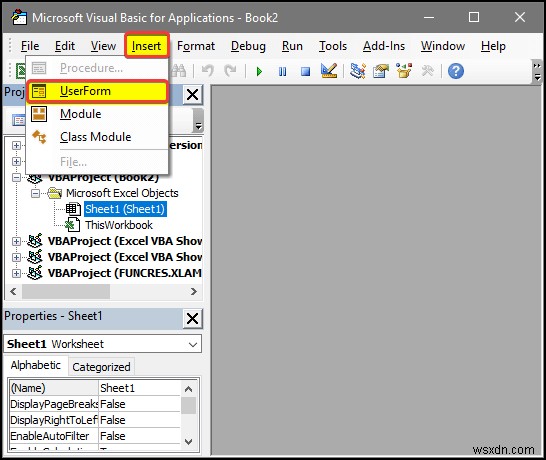Select Sheet1 (Sheet1) in project tree

[125, 209]
